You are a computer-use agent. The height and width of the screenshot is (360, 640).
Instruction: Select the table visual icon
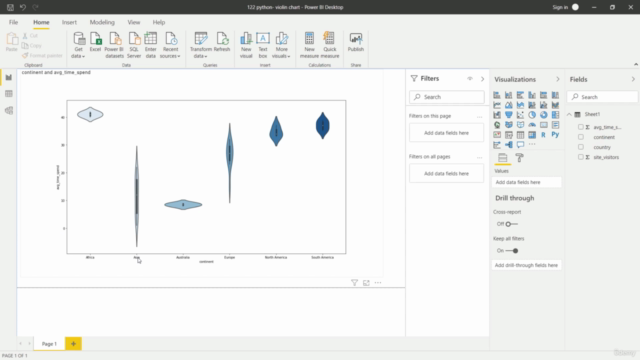click(520, 135)
